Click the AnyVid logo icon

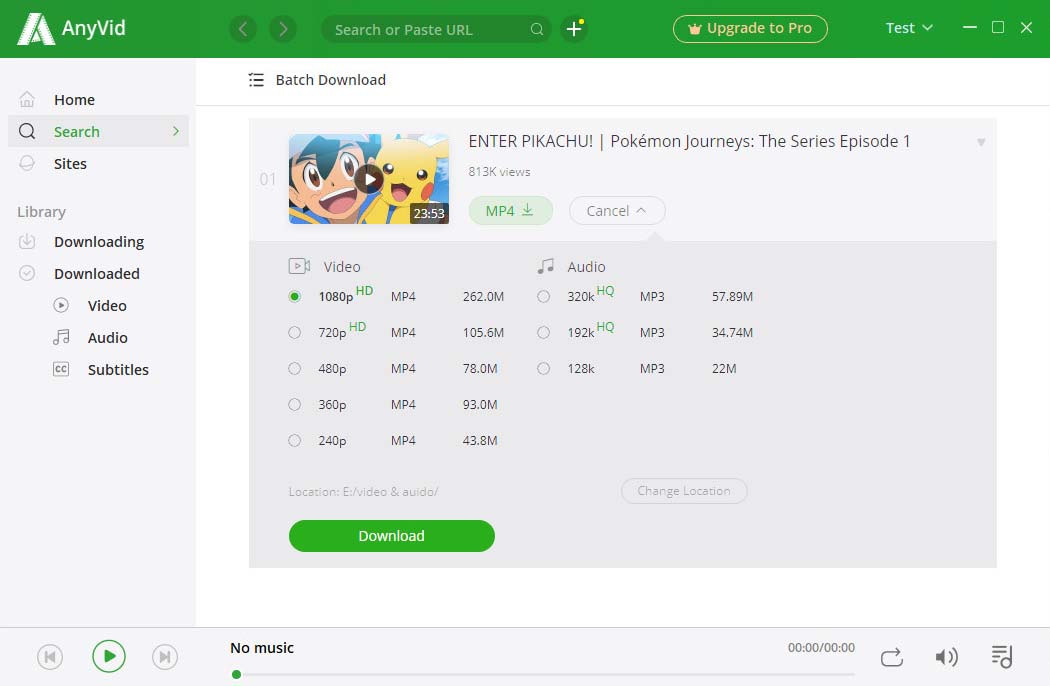point(35,29)
